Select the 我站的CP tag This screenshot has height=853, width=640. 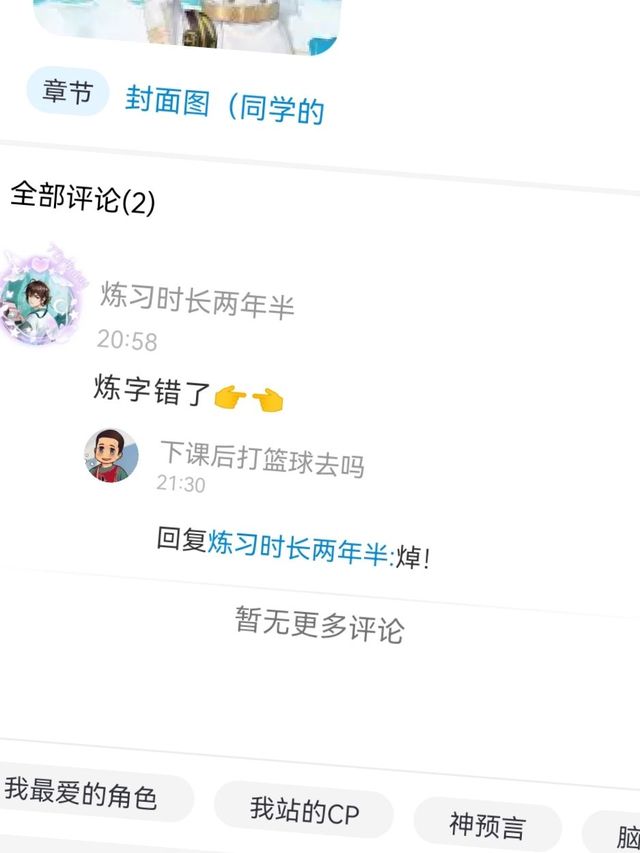click(304, 811)
